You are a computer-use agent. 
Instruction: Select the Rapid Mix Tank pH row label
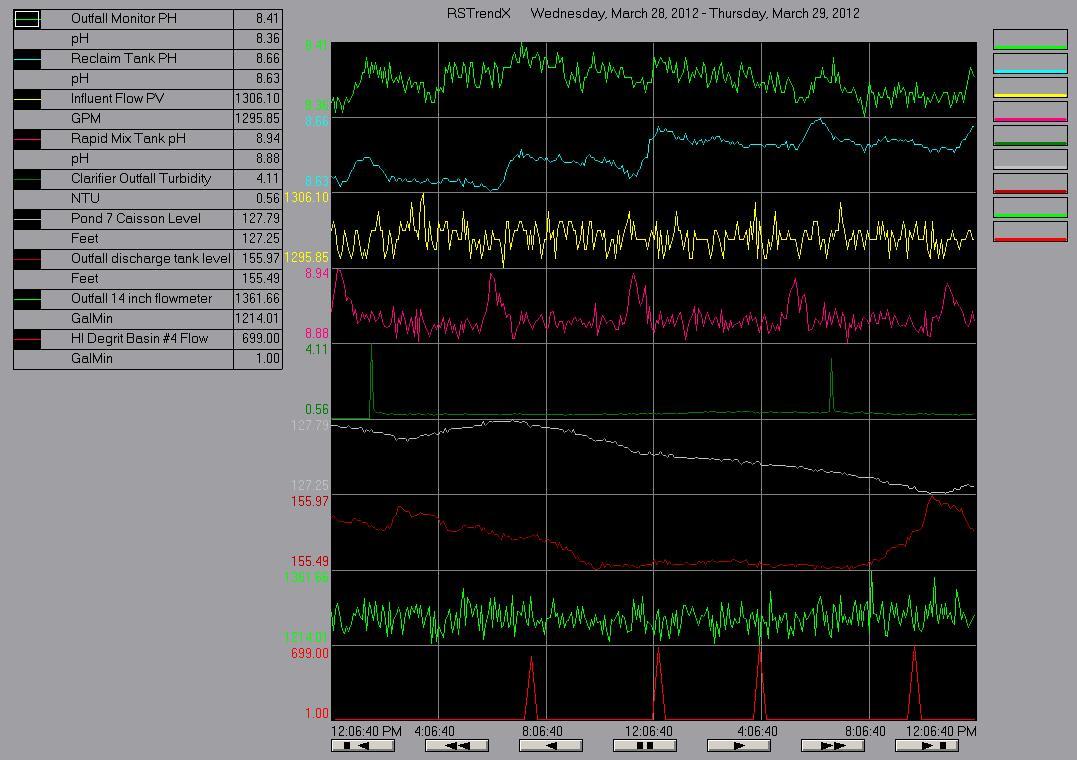click(128, 138)
